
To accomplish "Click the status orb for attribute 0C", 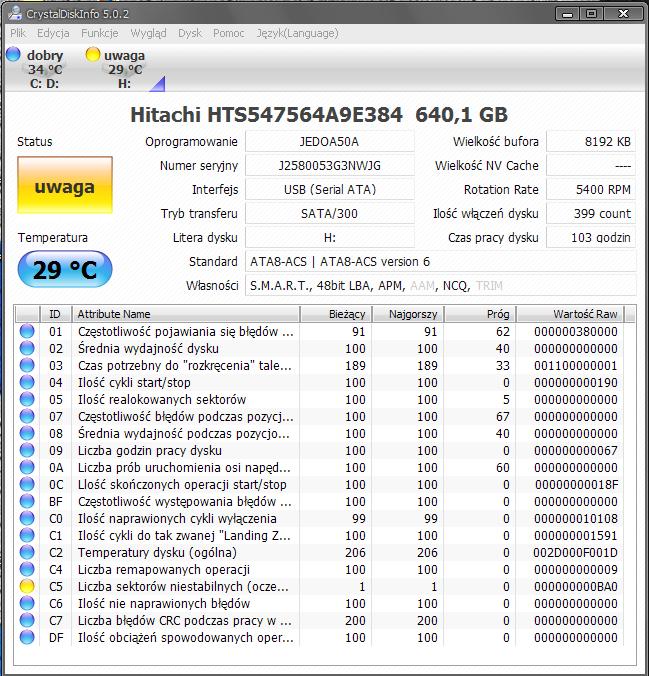I will 27,484.
